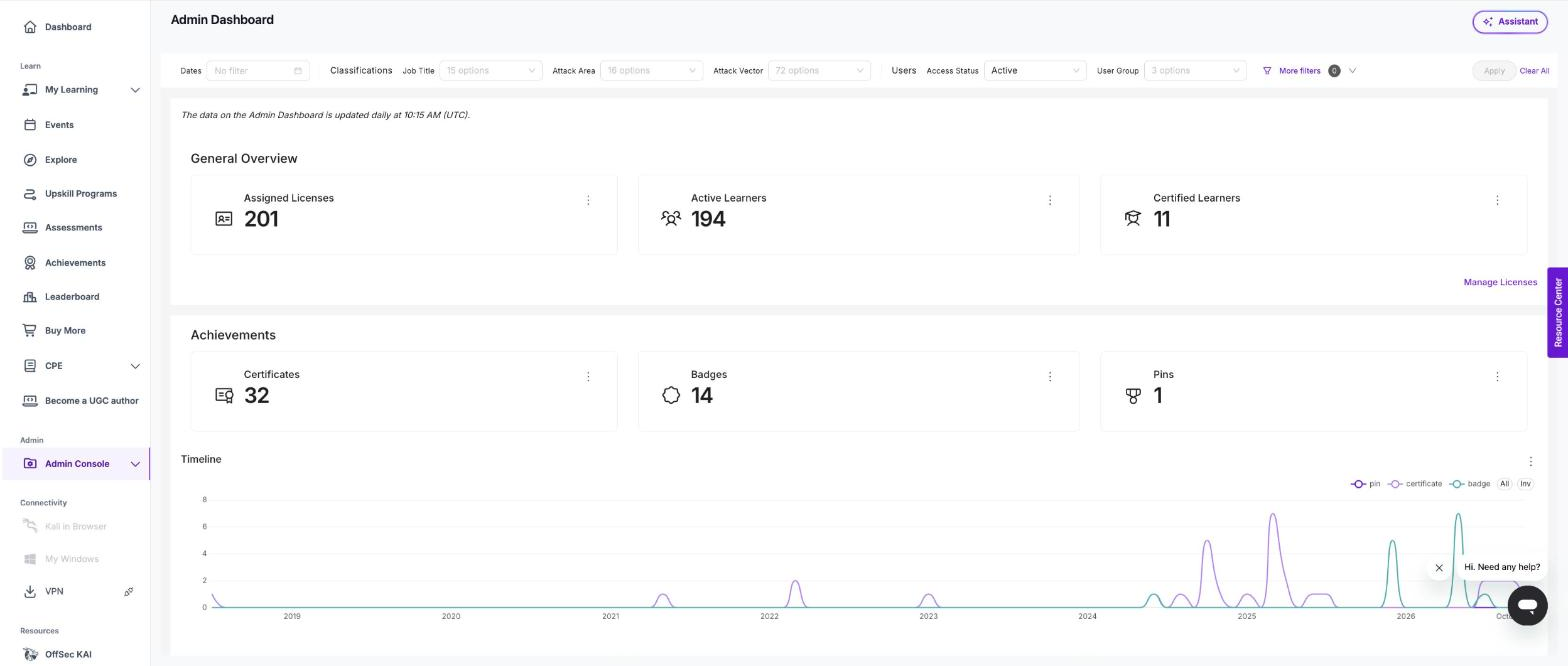This screenshot has width=1568, height=666.
Task: Open User Group dropdown
Action: (x=1195, y=71)
